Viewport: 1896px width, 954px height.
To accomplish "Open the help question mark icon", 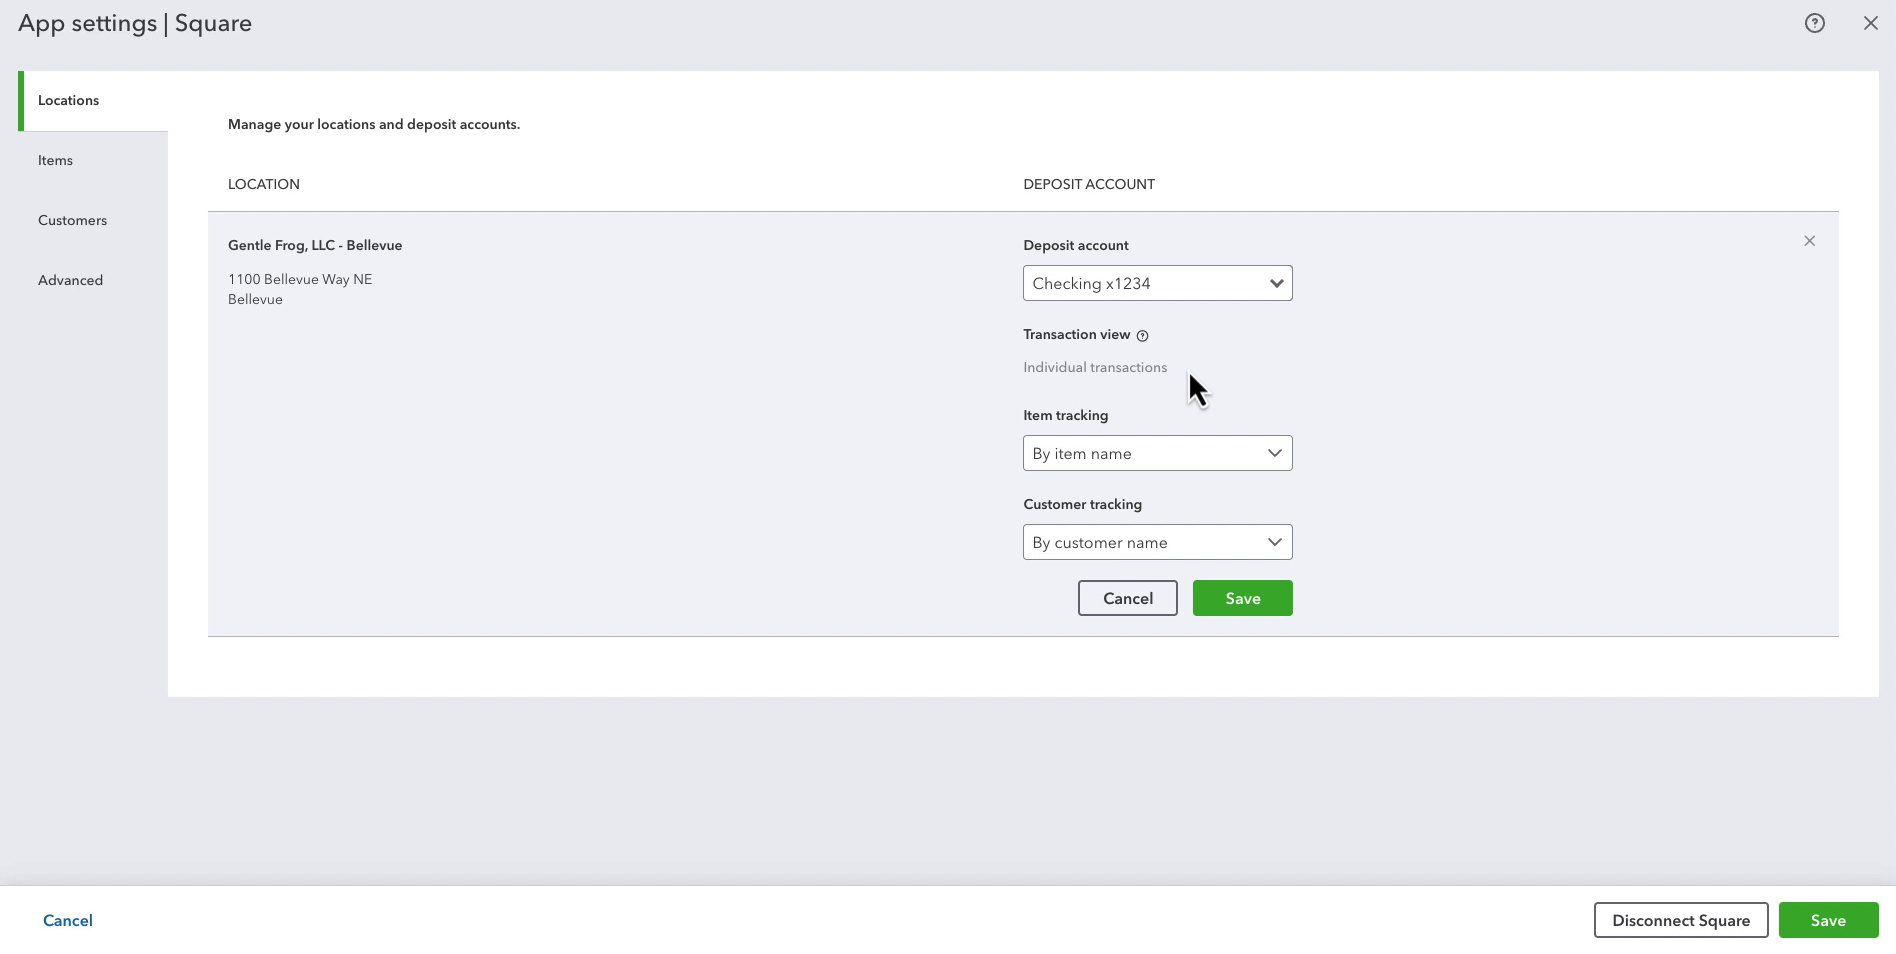I will [x=1814, y=23].
